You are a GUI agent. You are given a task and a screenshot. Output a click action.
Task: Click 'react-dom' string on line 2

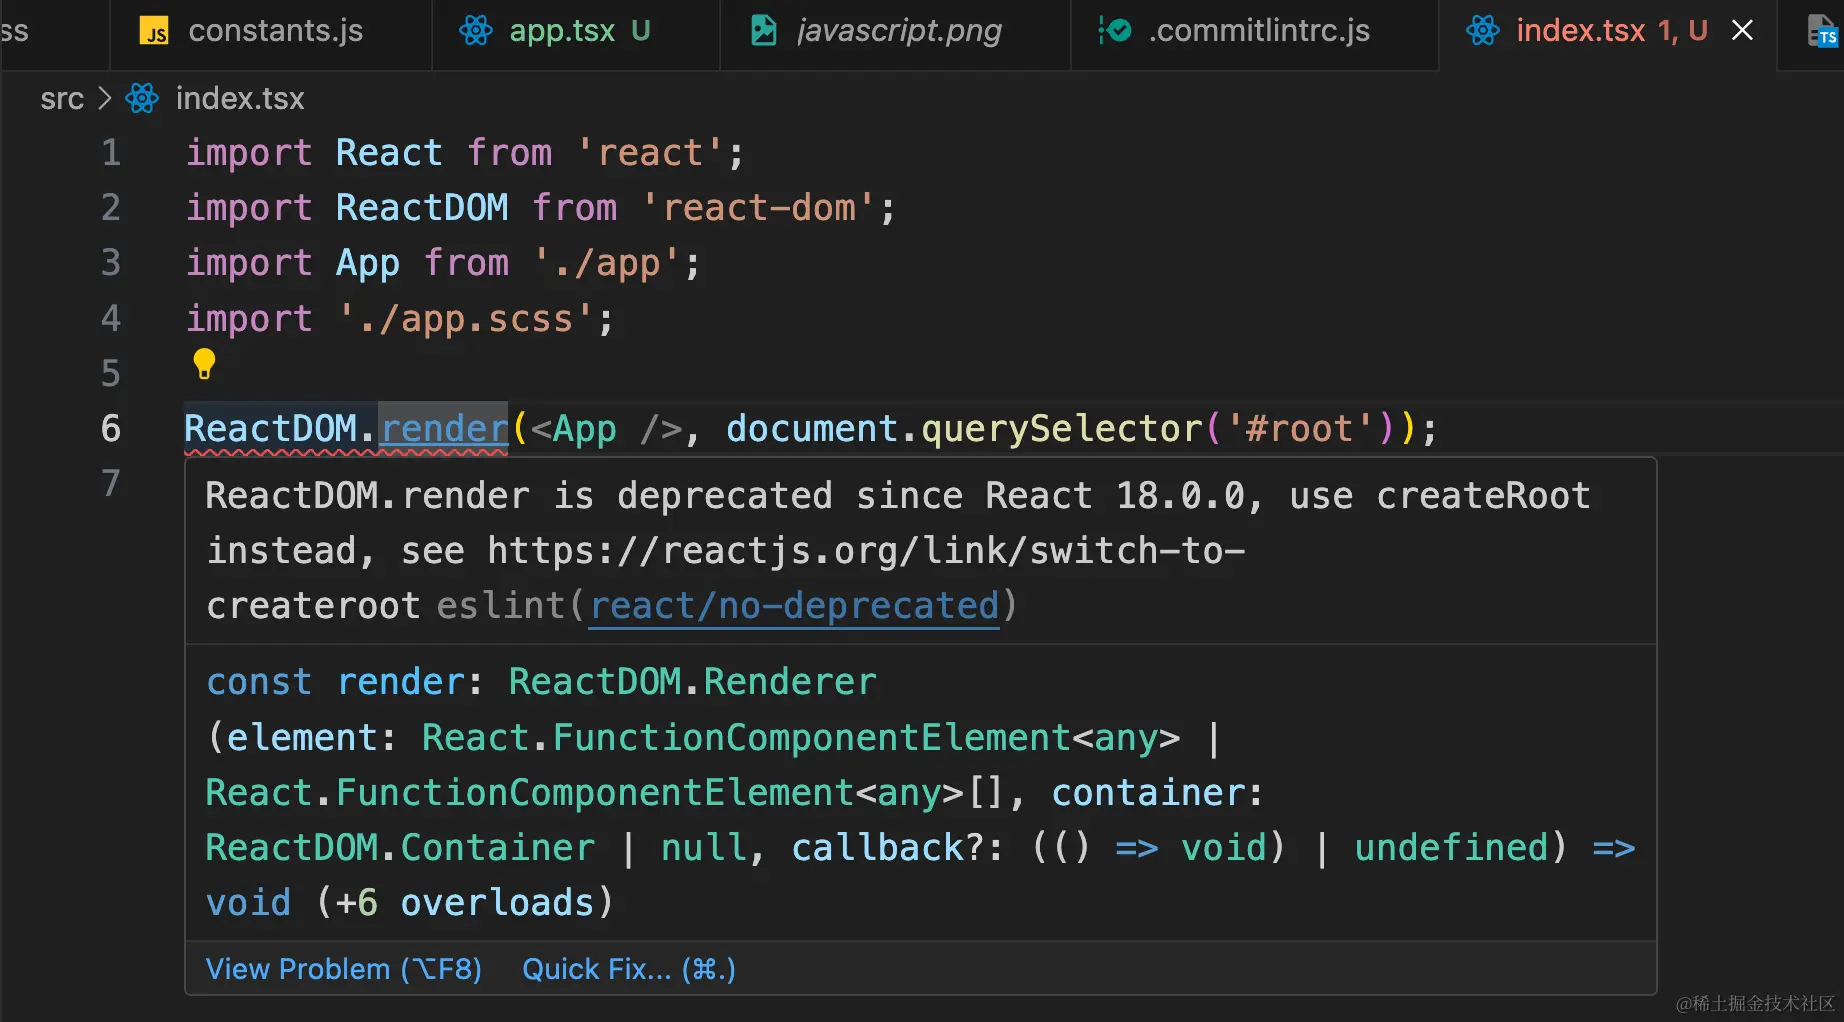click(758, 208)
